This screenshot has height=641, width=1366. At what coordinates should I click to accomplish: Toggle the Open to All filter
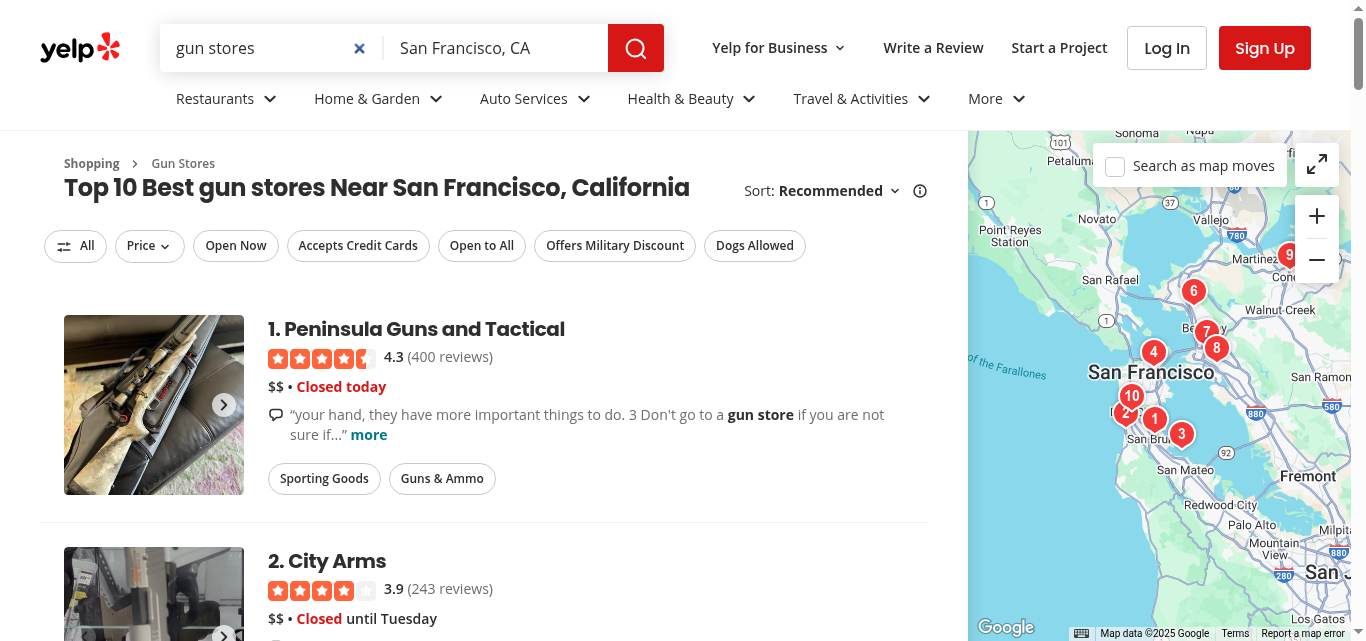pos(482,246)
